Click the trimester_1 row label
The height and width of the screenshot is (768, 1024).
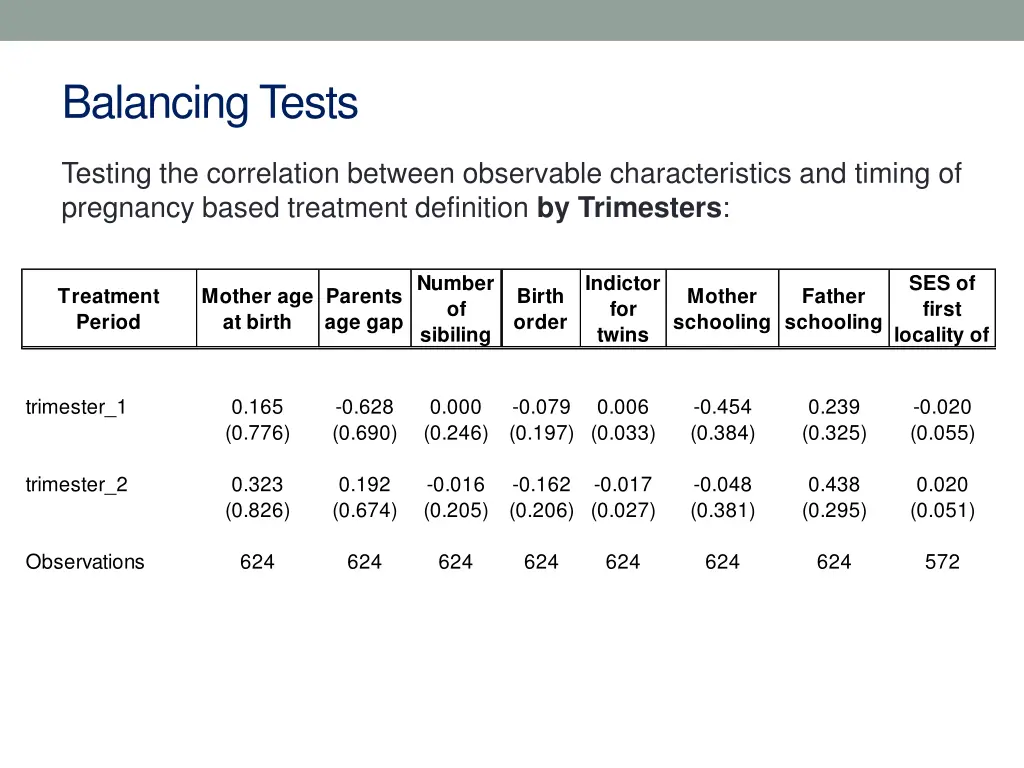(x=76, y=407)
